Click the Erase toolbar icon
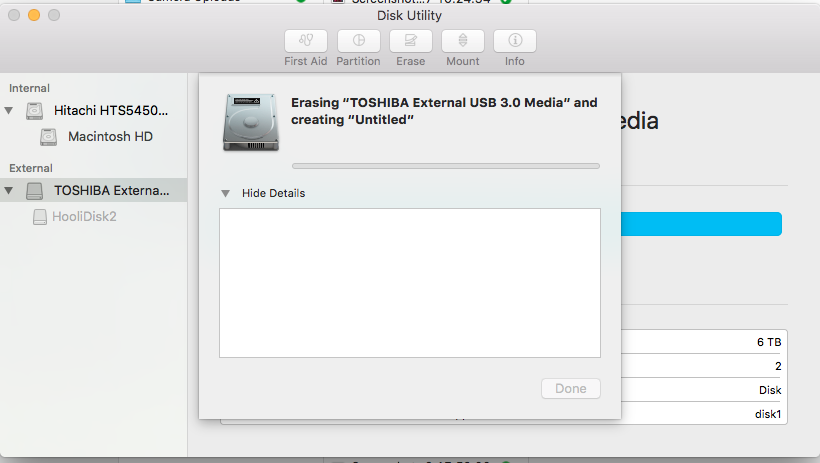Screen dimensions: 820x463 coord(411,41)
